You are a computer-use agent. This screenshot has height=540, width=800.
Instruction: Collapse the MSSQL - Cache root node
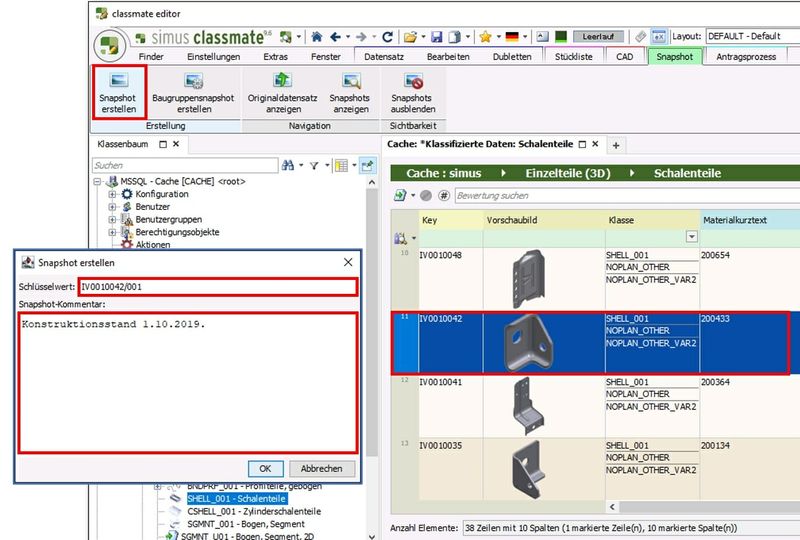[x=97, y=181]
